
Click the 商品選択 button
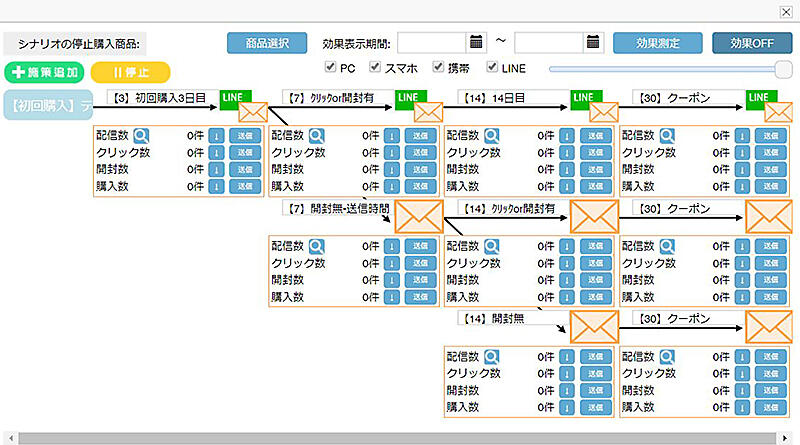267,43
